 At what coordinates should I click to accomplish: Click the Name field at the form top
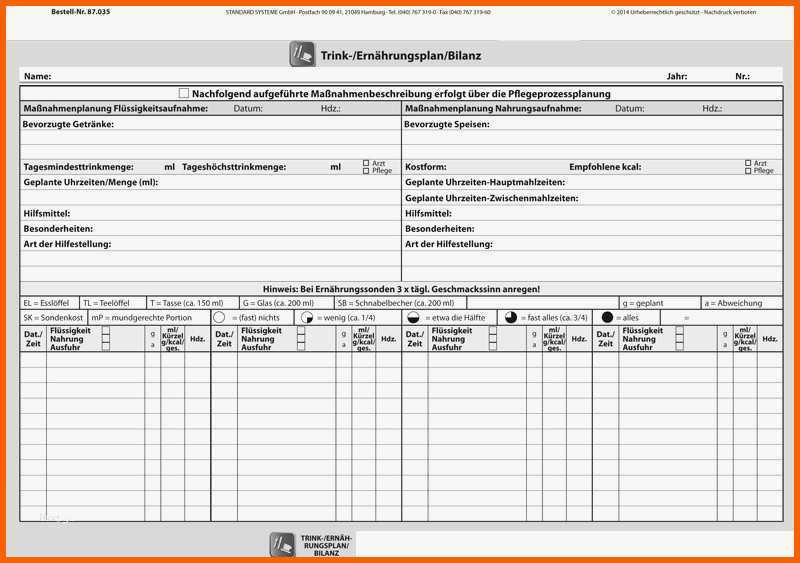[300, 76]
